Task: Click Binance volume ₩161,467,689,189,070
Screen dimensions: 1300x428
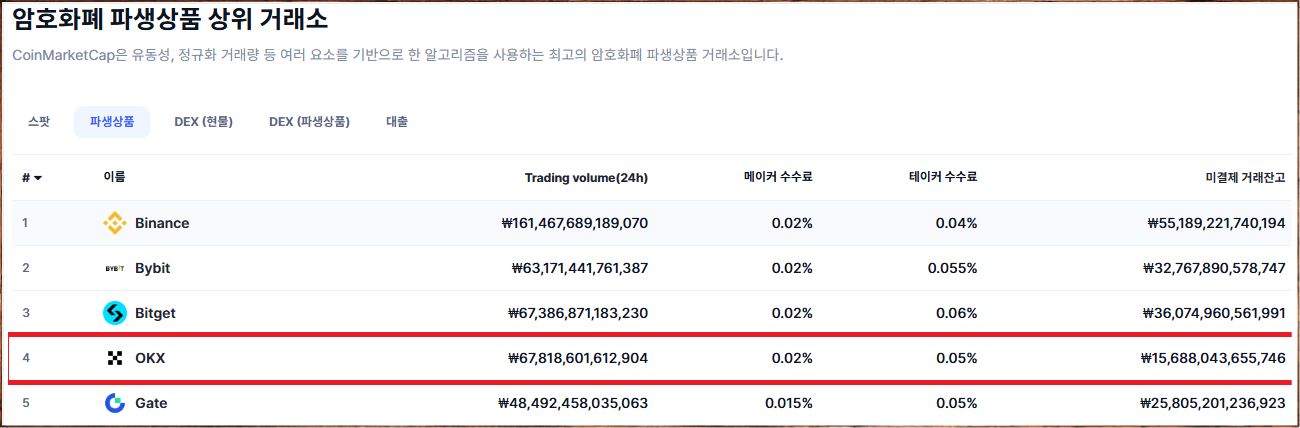Action: pos(574,223)
